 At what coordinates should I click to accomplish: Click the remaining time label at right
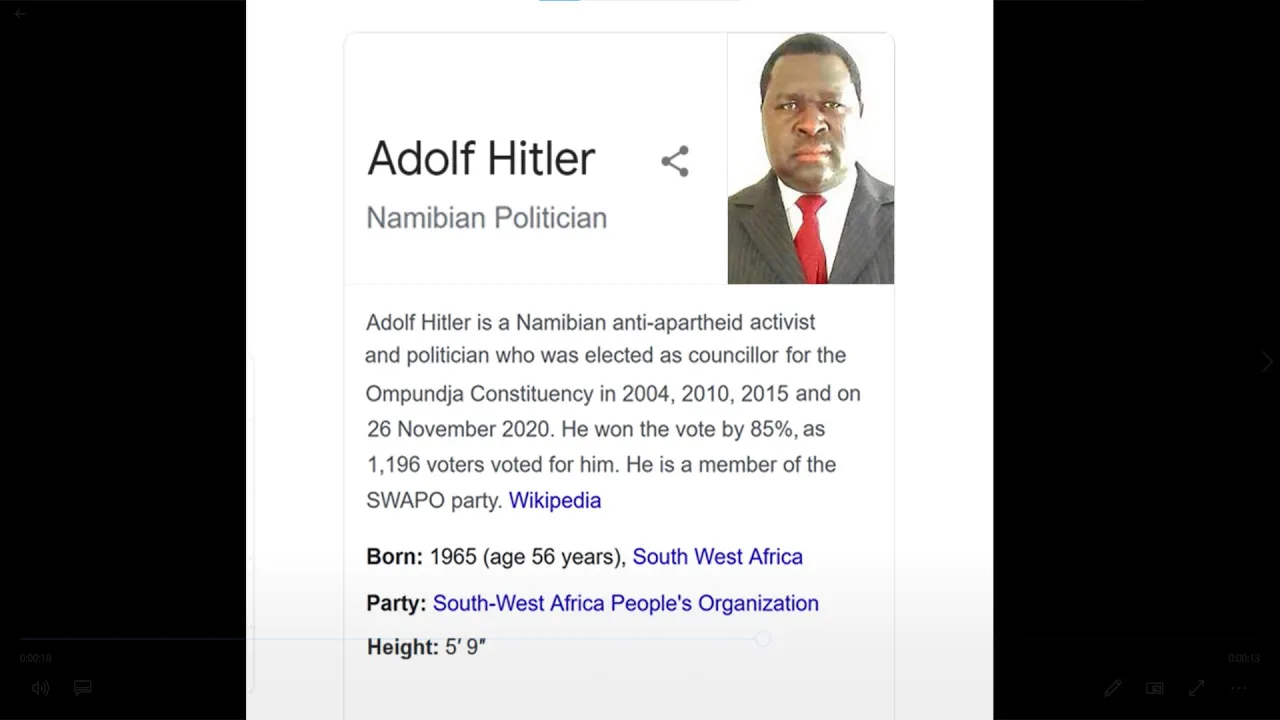pos(1244,658)
